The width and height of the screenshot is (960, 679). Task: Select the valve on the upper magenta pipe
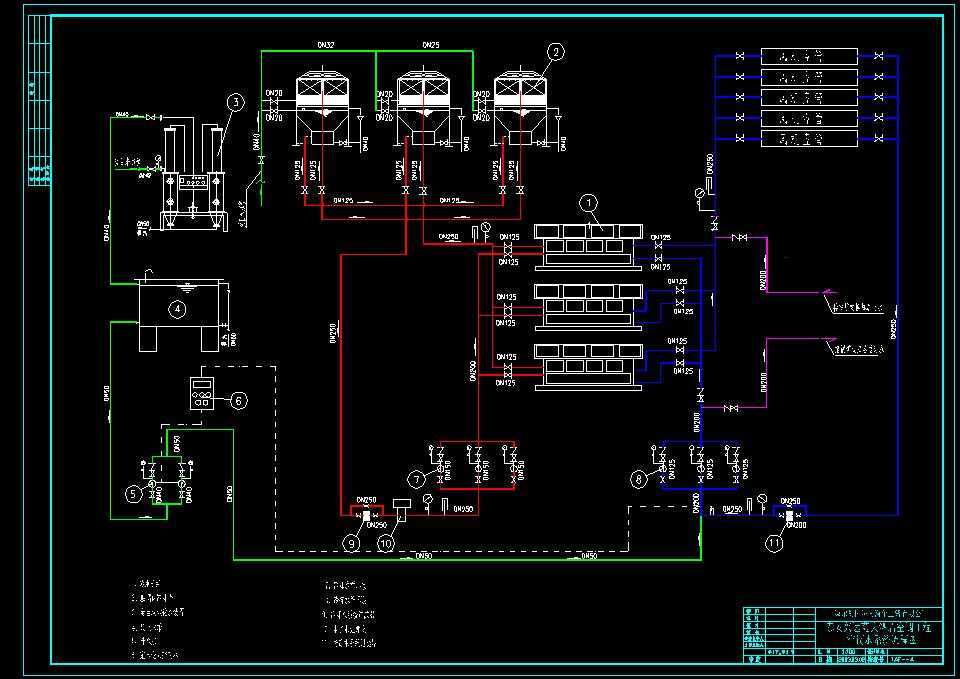coord(740,237)
